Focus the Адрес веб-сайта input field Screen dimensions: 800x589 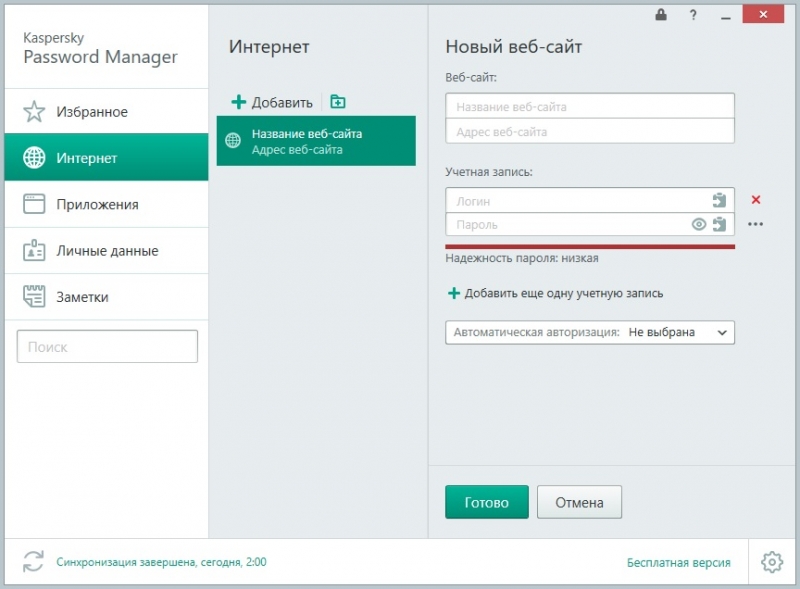click(590, 131)
